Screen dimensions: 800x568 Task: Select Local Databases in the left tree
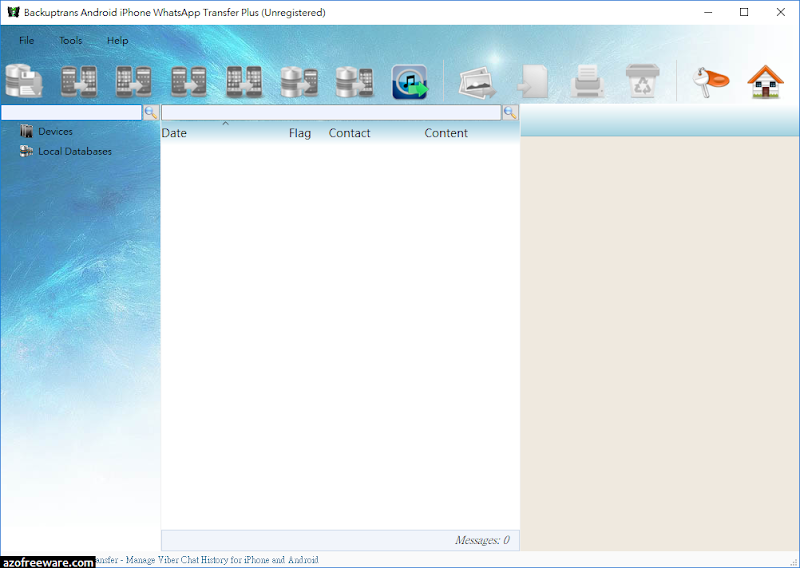pos(74,151)
